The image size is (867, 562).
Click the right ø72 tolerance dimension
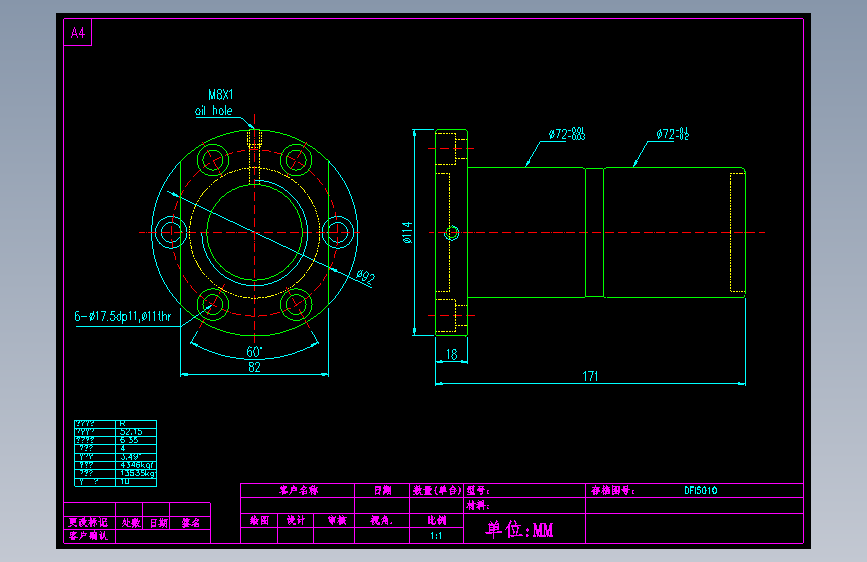673,134
